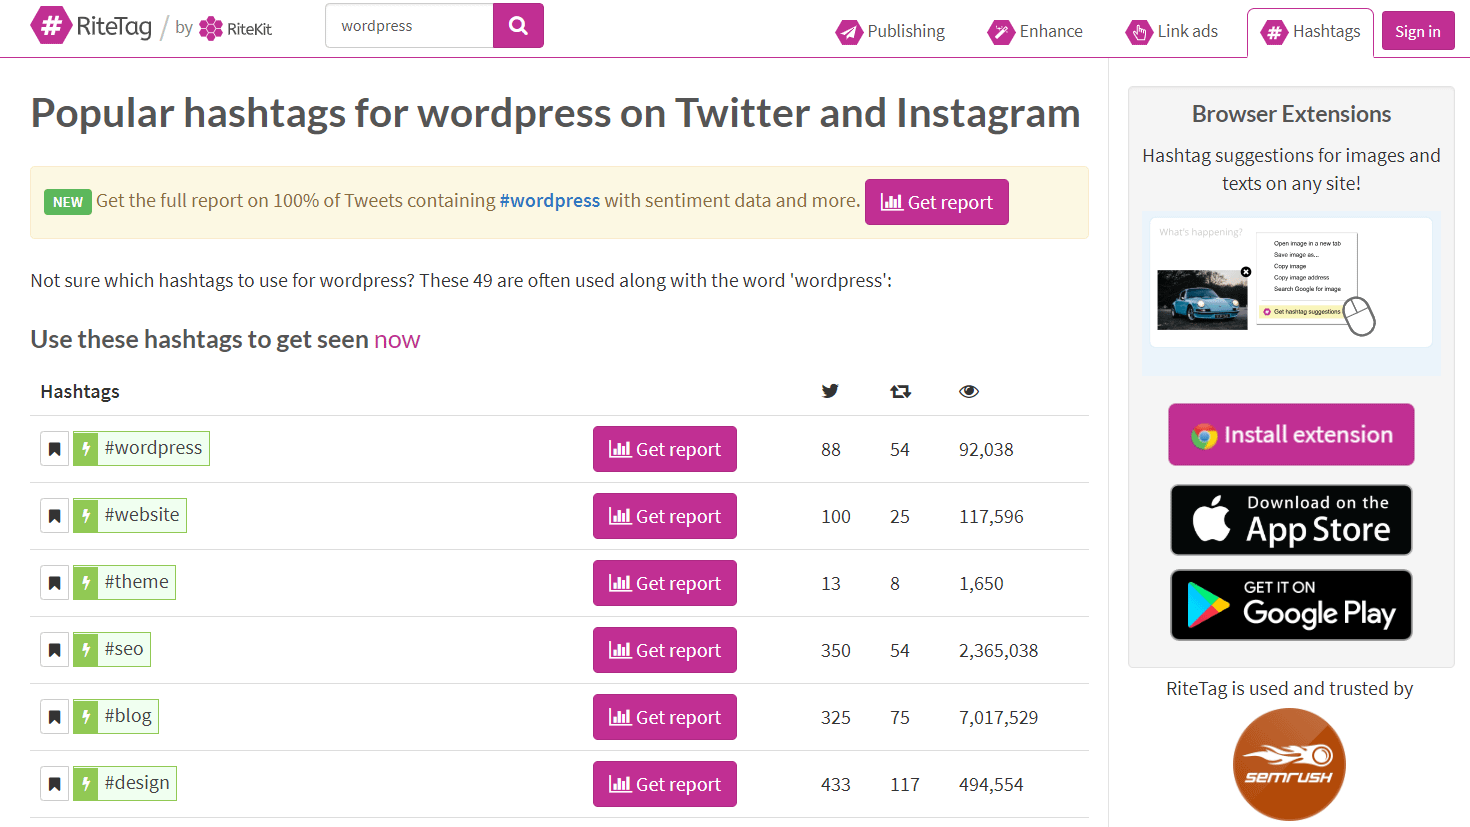1470x827 pixels.
Task: Click the 2,365,038 exposure value
Action: pos(998,650)
